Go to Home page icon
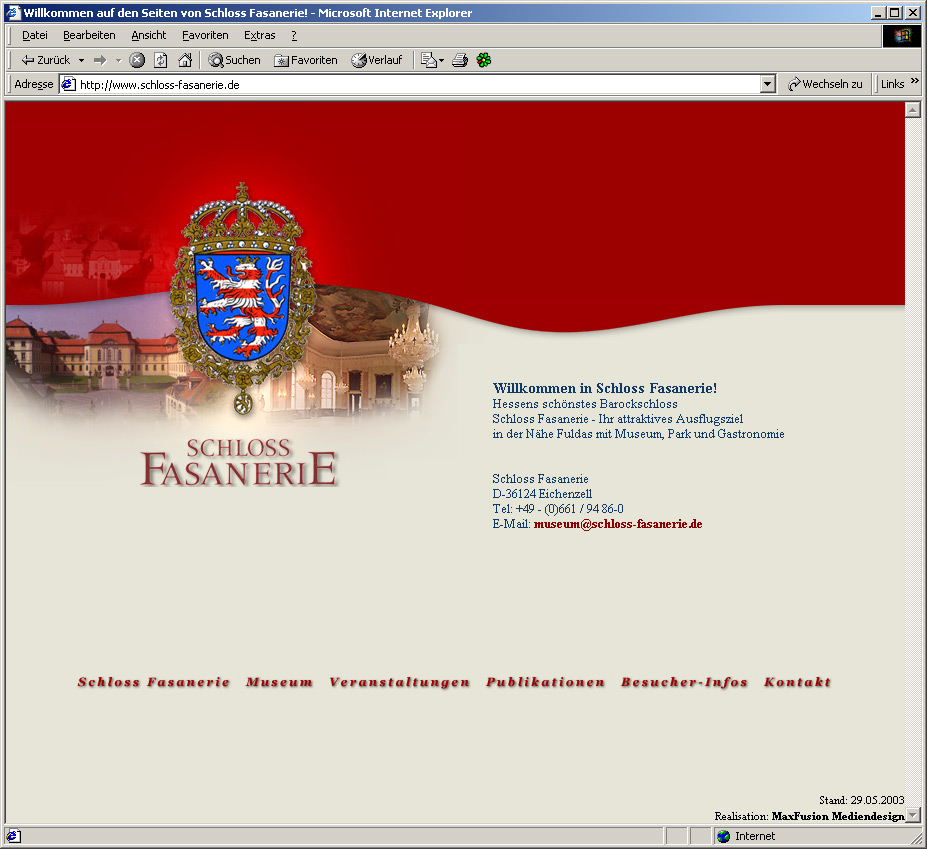The height and width of the screenshot is (849, 927). click(x=185, y=60)
